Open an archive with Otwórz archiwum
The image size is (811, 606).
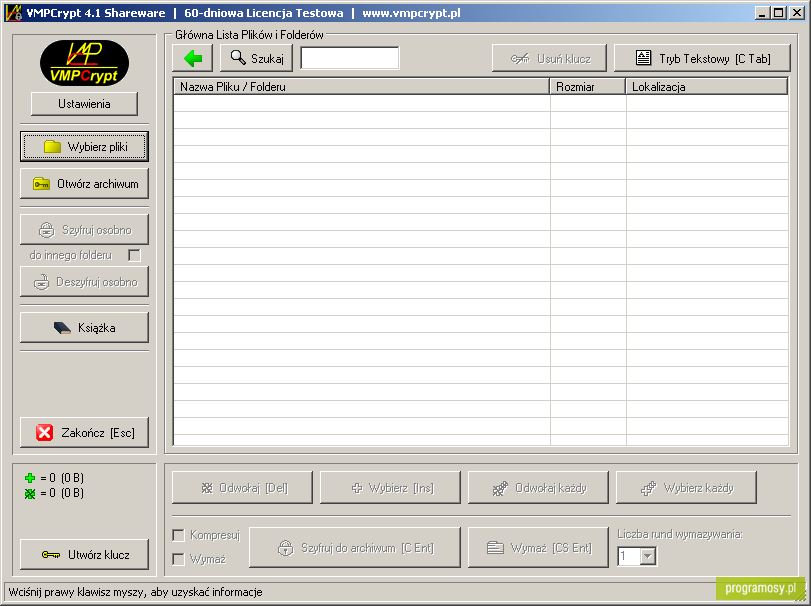point(84,184)
